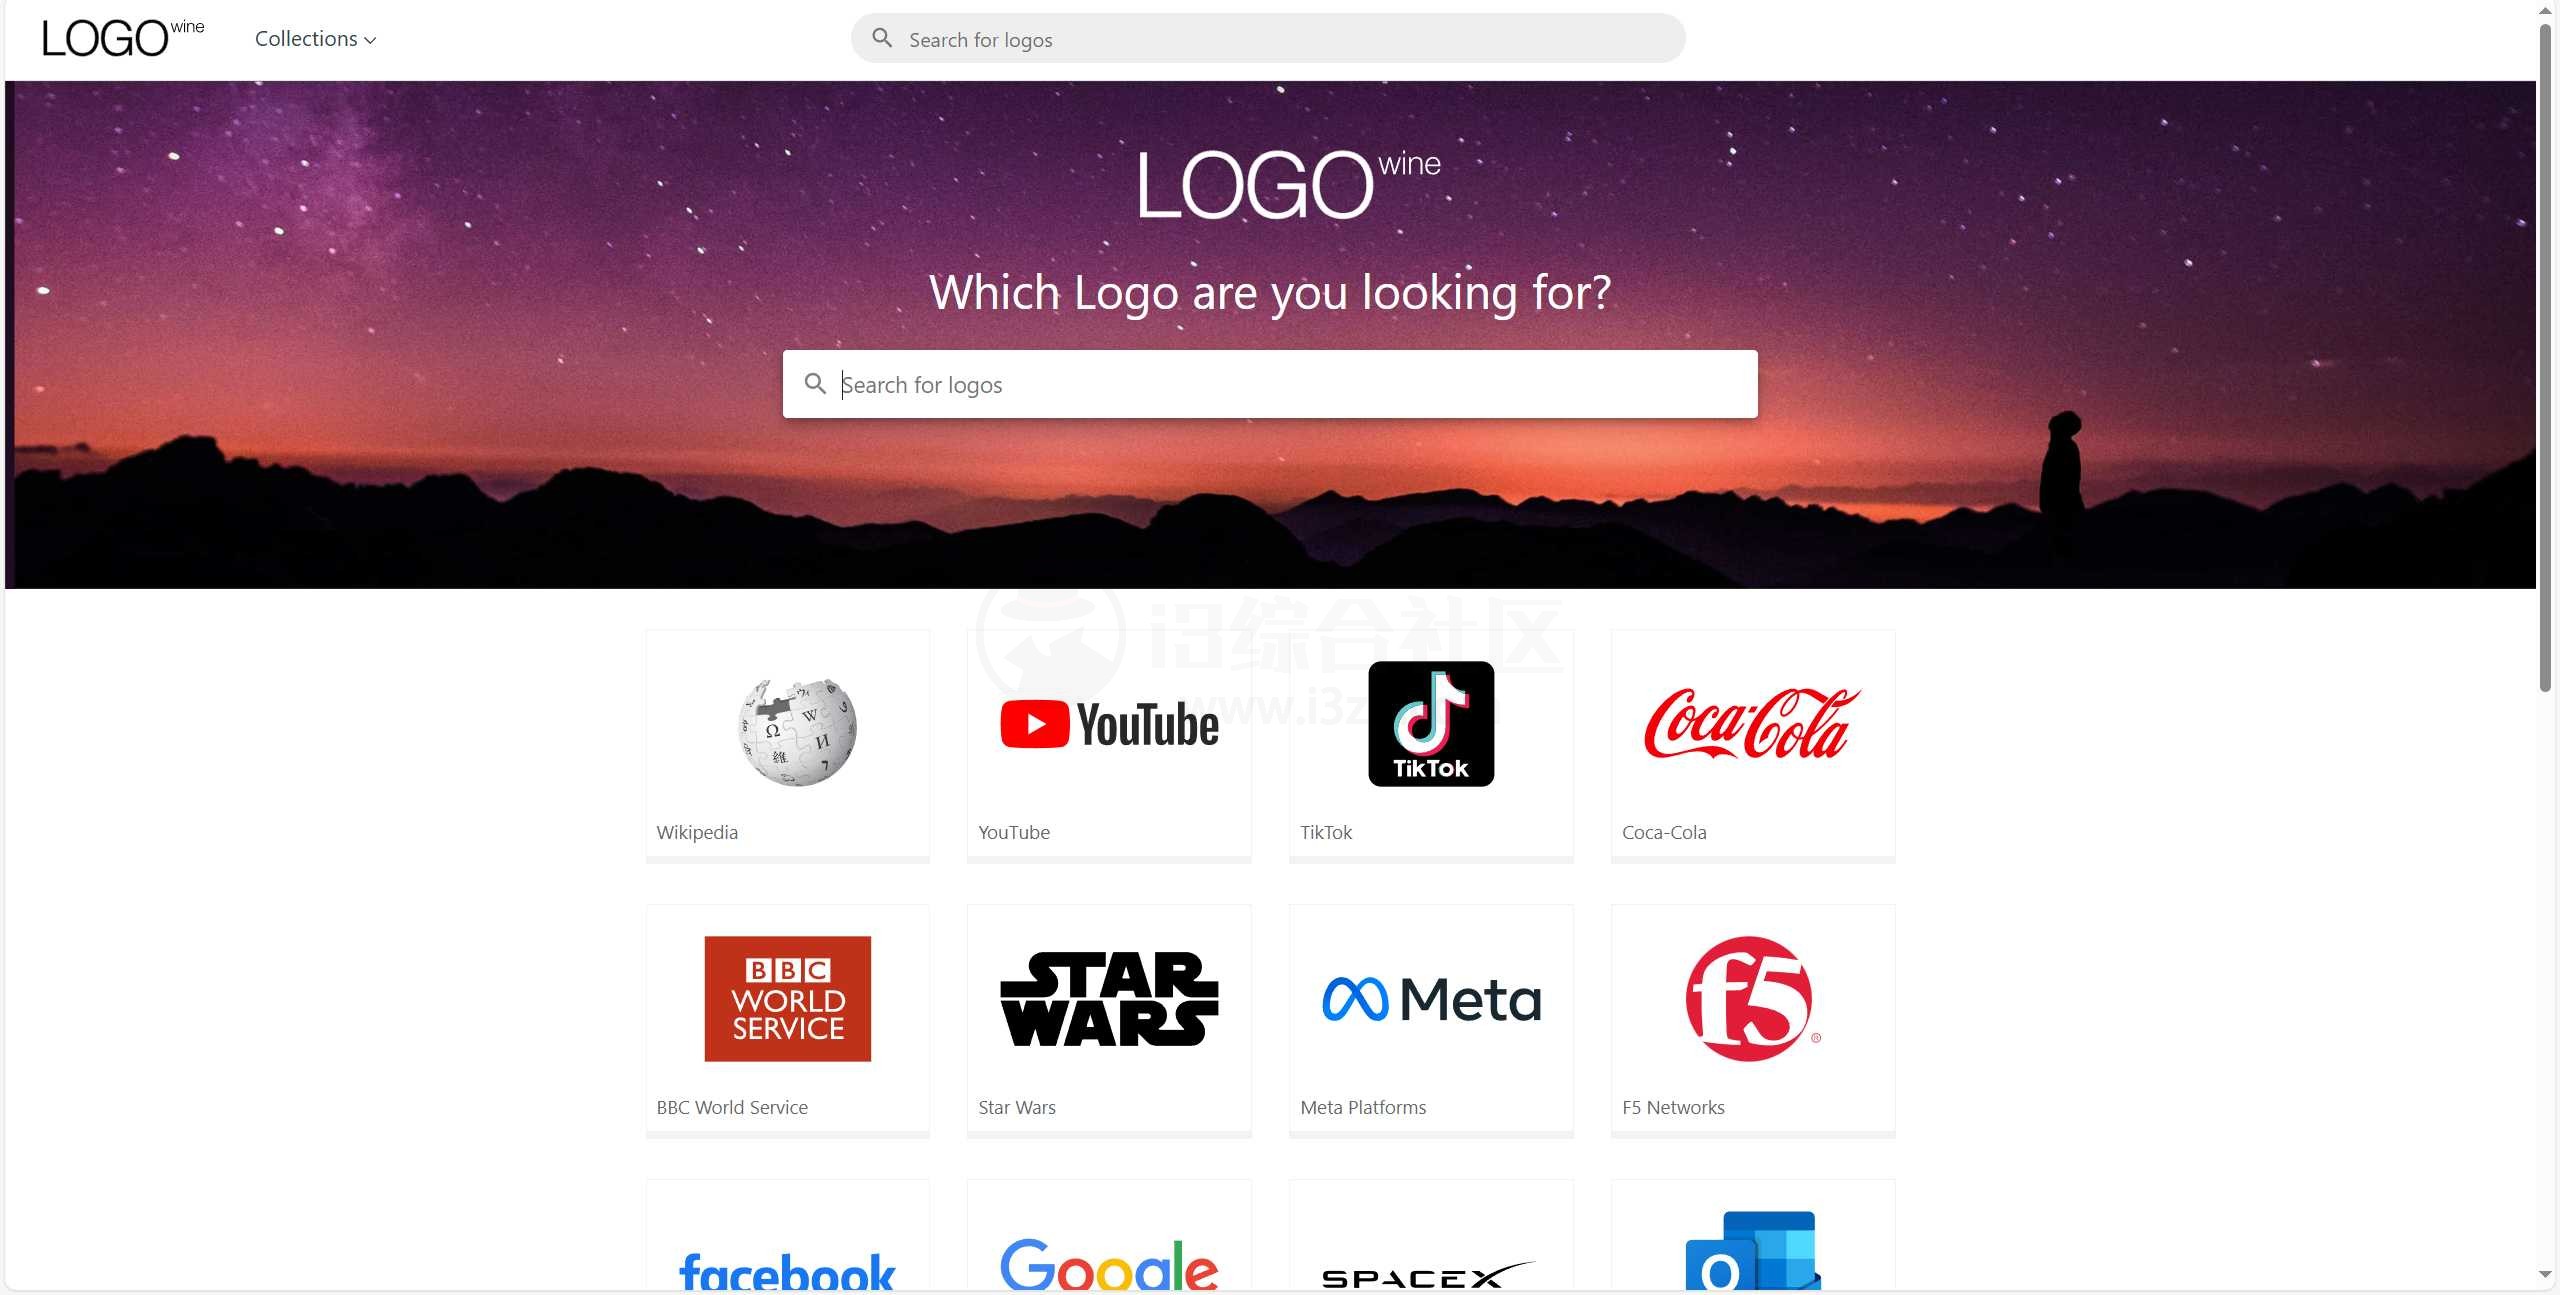The image size is (2560, 1295).
Task: Click the search magnifier icon top bar
Action: point(882,36)
